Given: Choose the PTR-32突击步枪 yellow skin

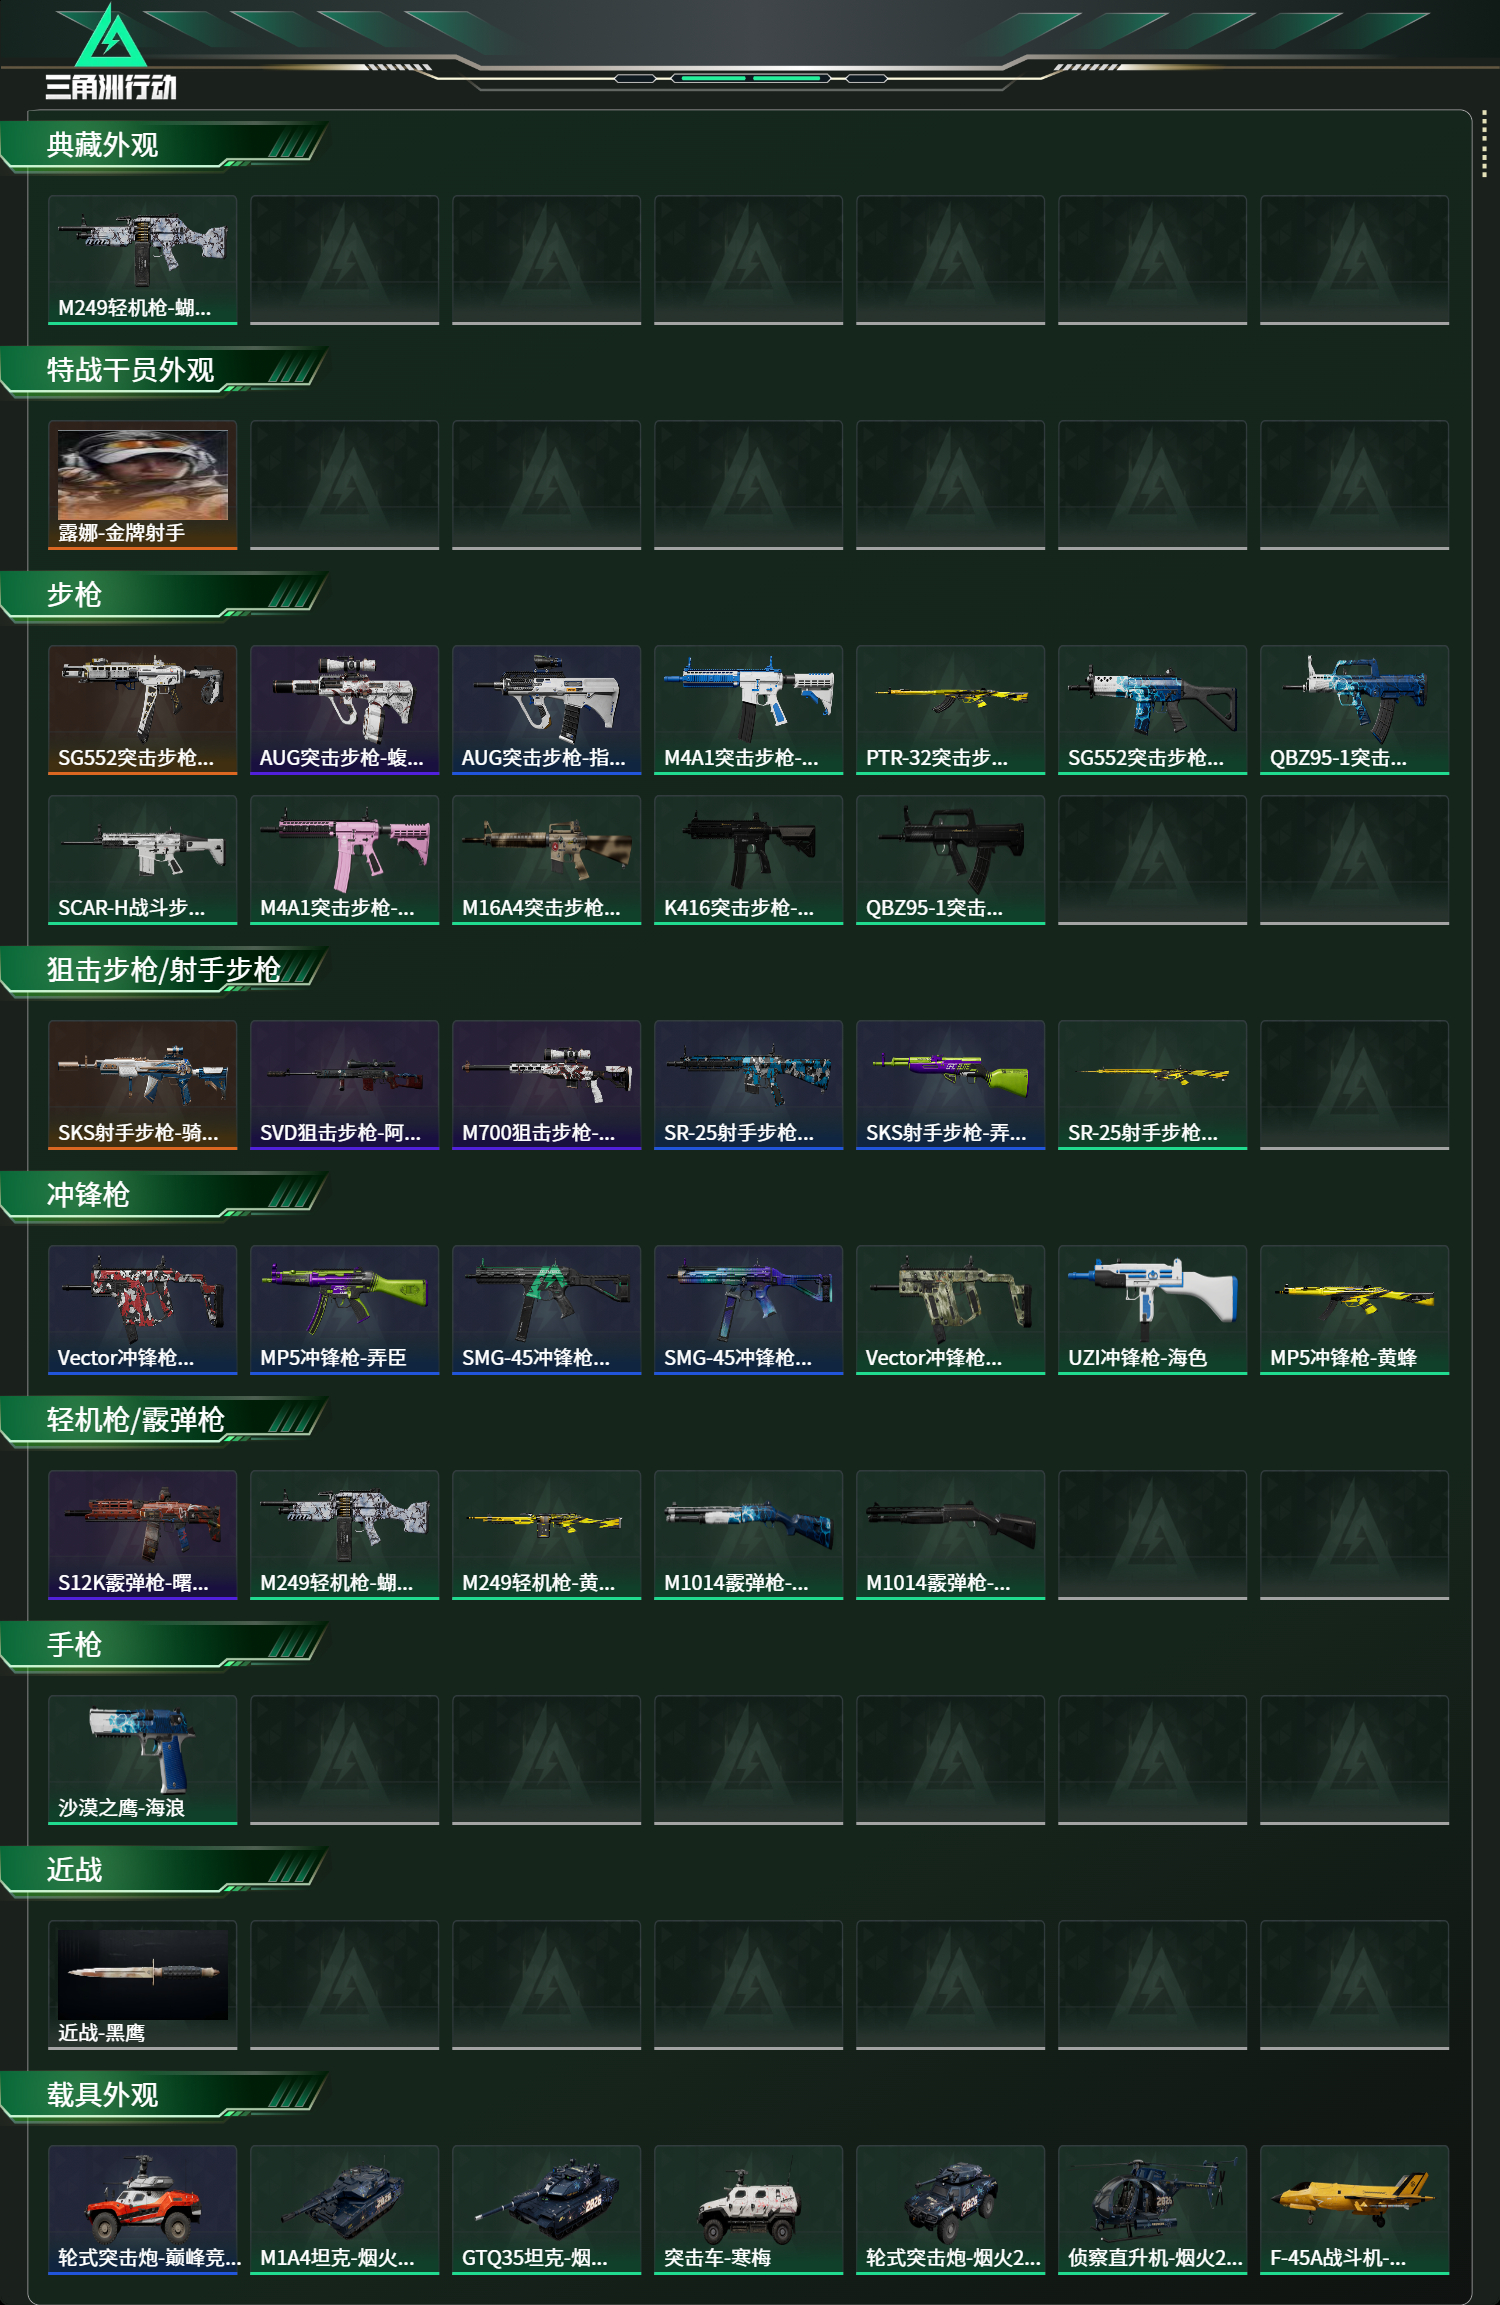Looking at the screenshot, I should 950,710.
